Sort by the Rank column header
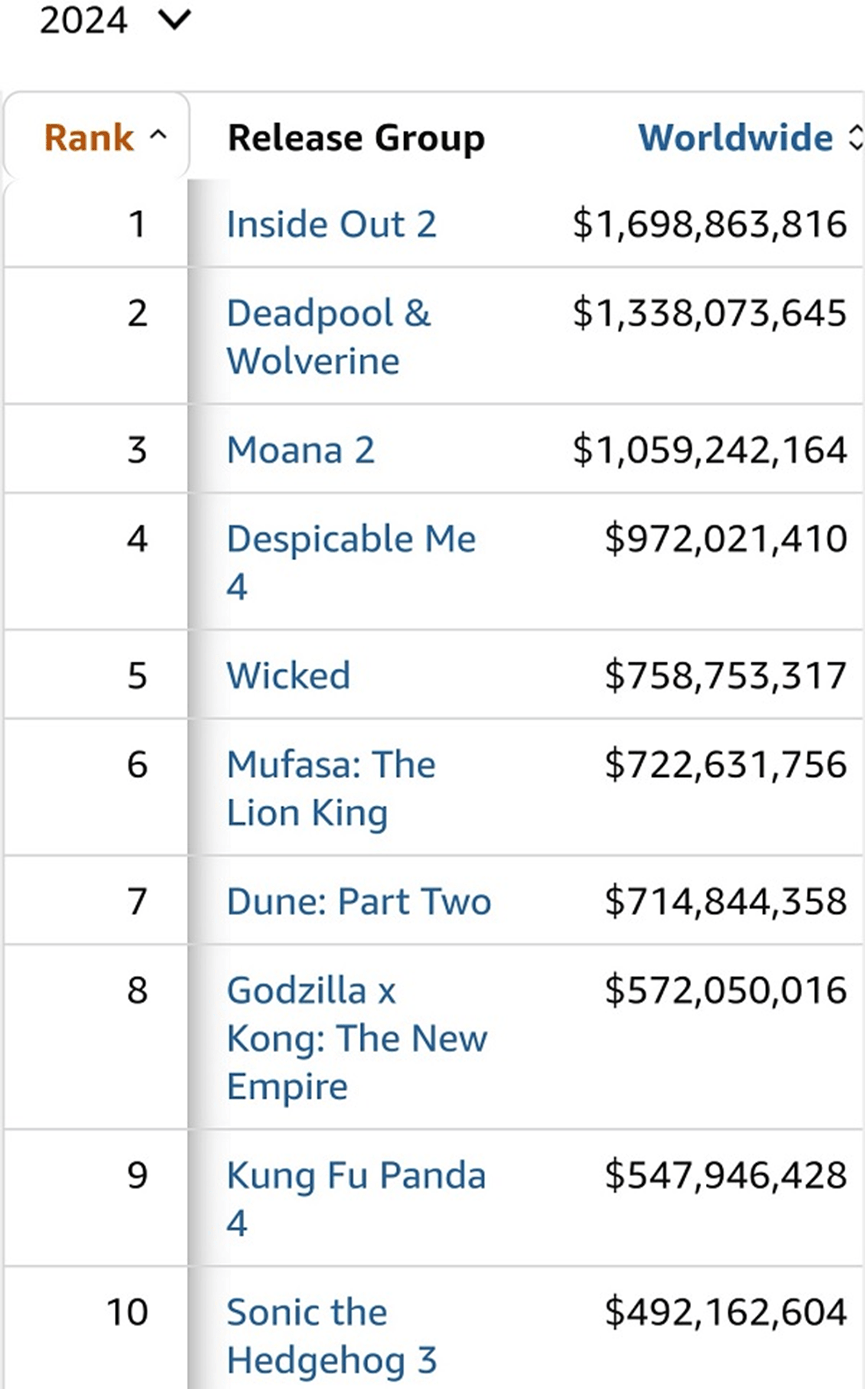Screen dimensions: 865x1389 point(90,137)
